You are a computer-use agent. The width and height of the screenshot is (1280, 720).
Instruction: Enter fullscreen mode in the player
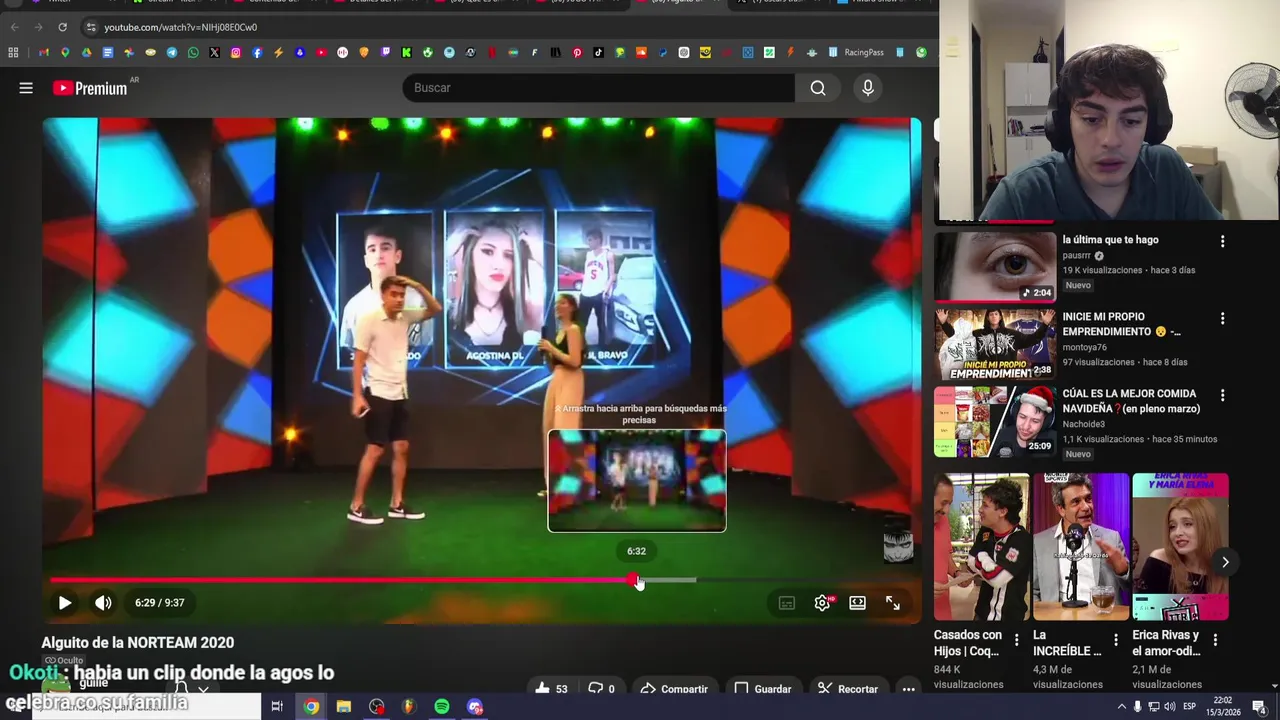893,603
